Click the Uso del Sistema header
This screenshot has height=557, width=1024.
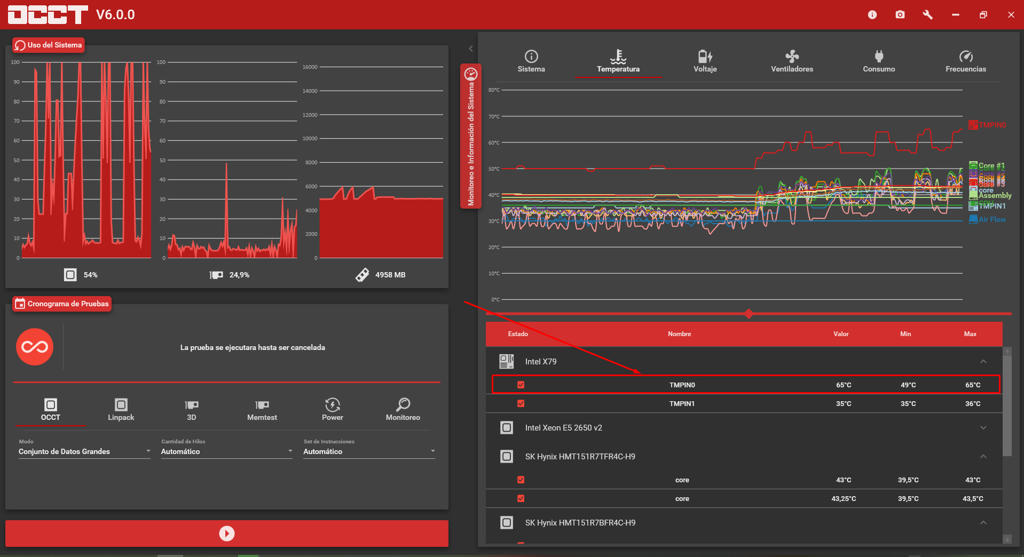pos(48,45)
